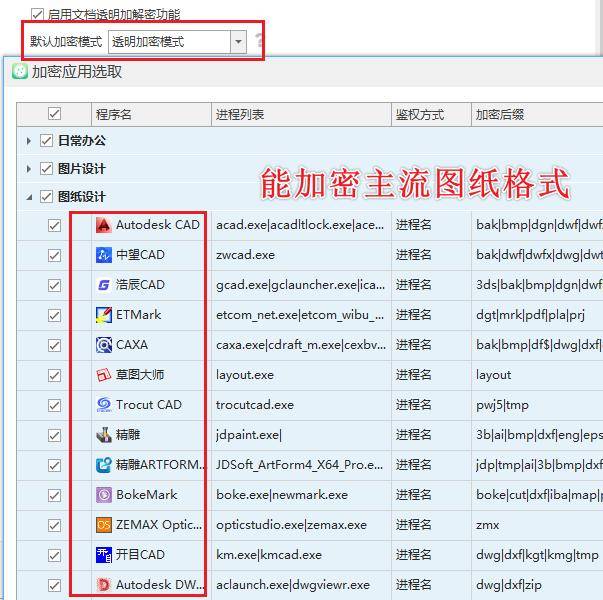
Task: Click the ETMark program icon
Action: coord(103,315)
